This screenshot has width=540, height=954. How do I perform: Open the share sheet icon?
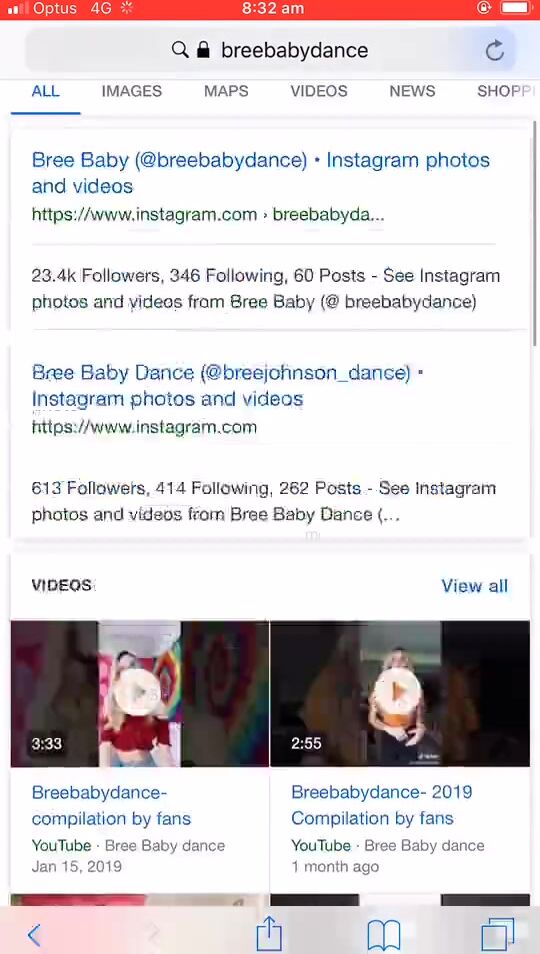[269, 932]
